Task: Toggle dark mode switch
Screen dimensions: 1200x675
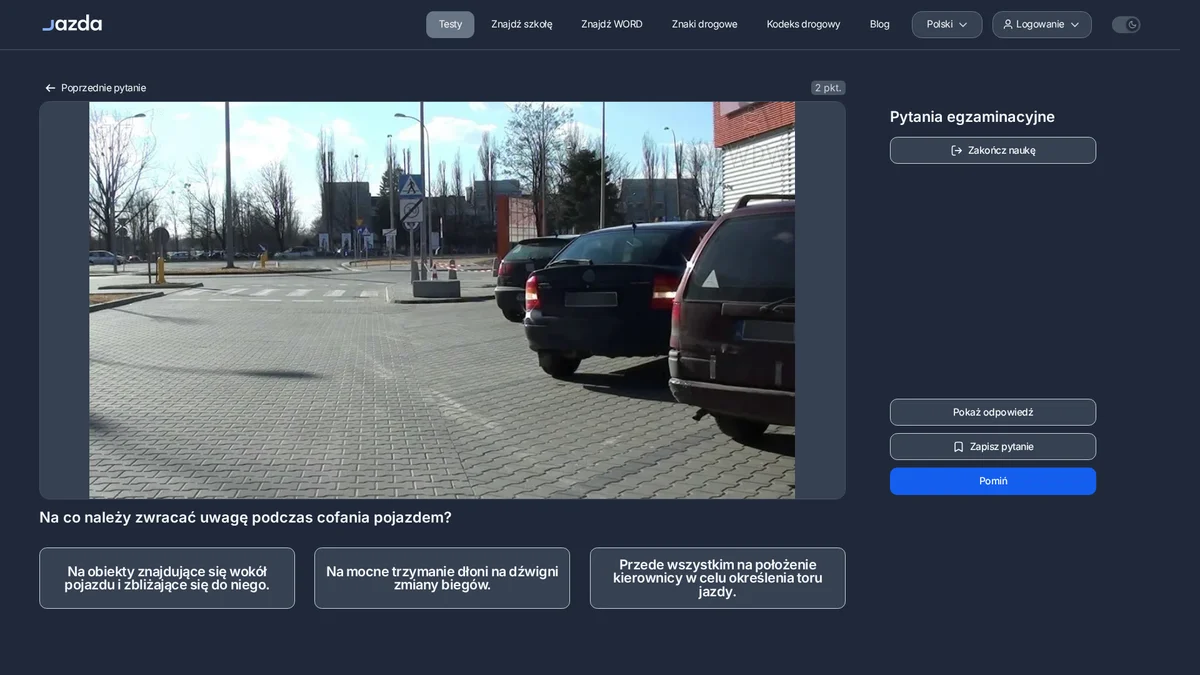Action: coord(1126,24)
